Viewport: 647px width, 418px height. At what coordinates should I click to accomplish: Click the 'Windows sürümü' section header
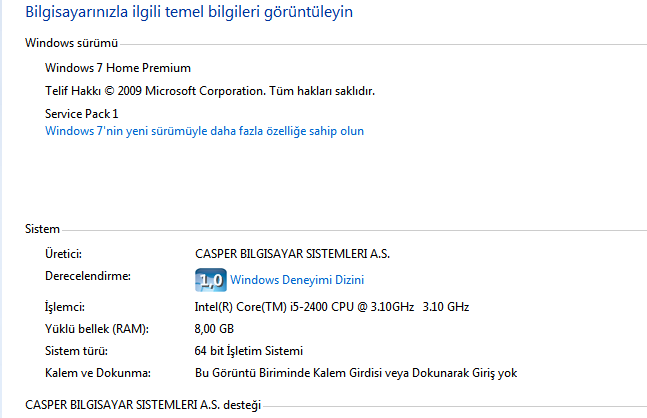pos(71,43)
